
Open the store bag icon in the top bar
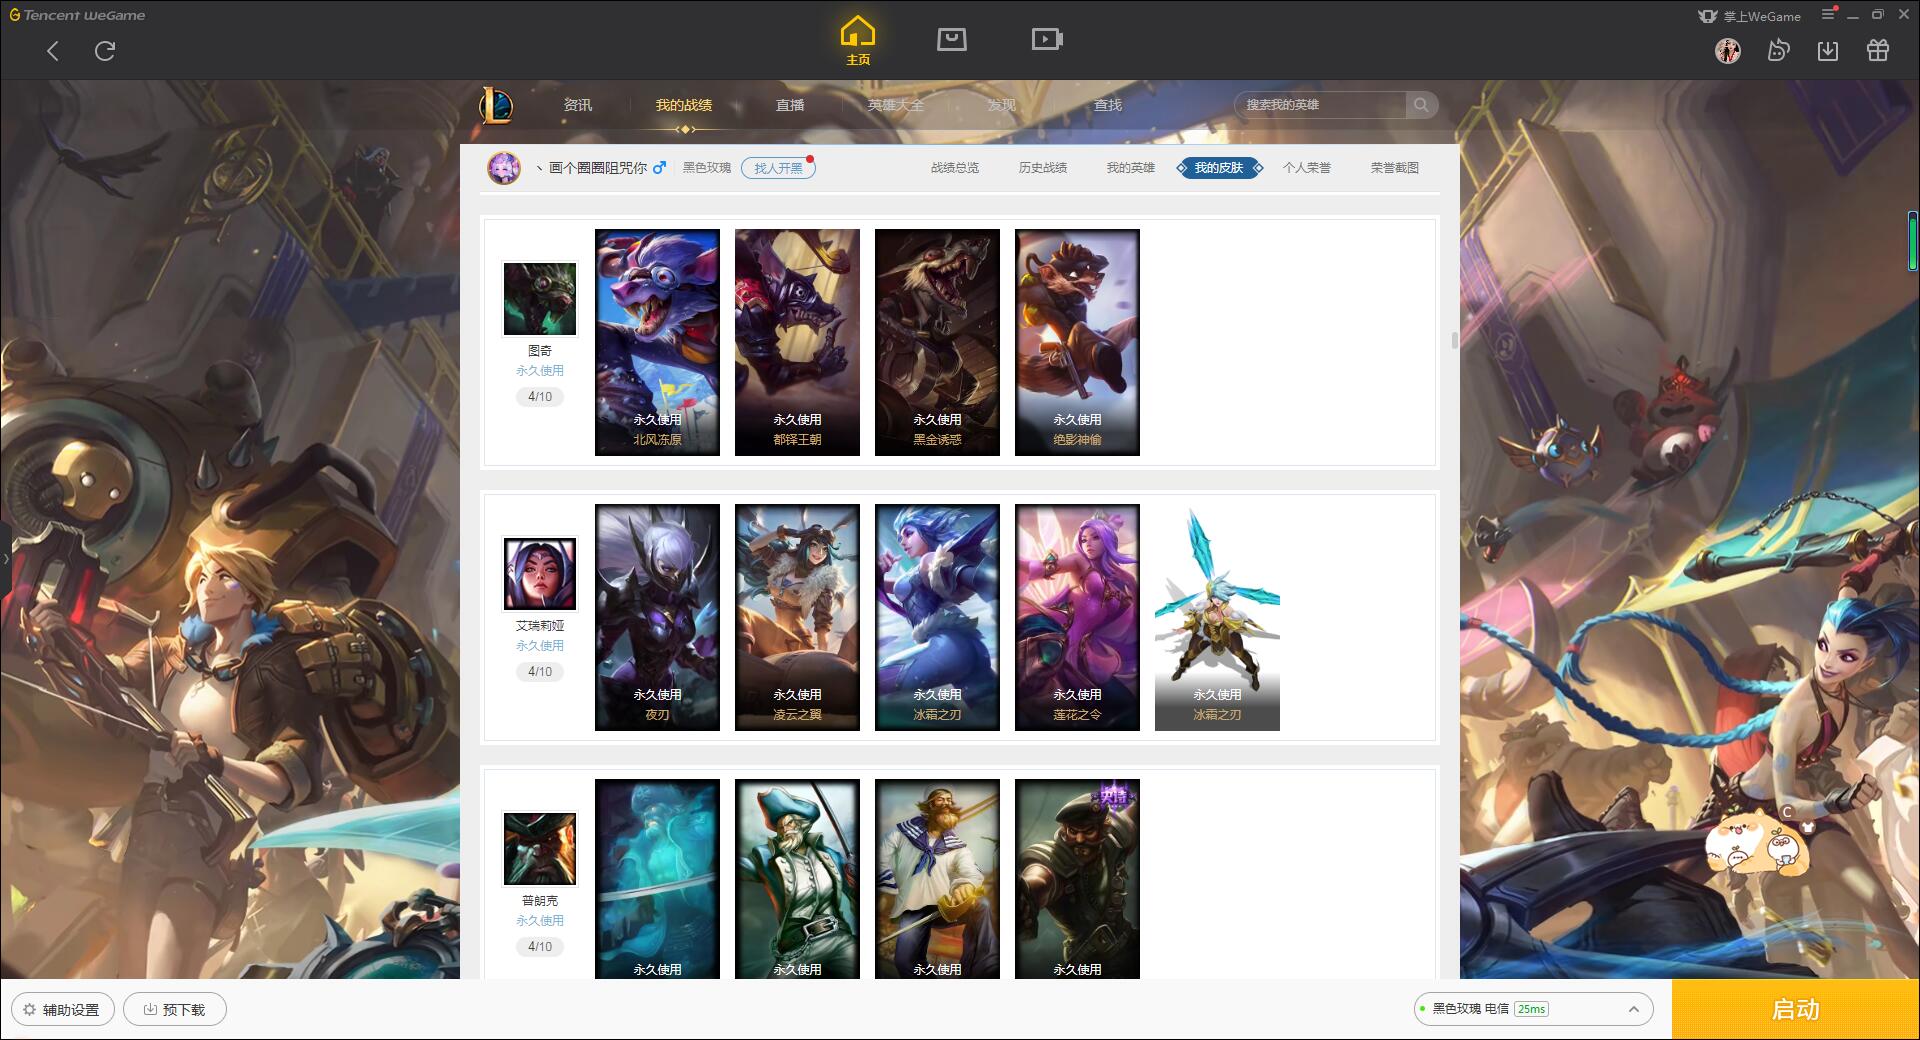pos(951,40)
